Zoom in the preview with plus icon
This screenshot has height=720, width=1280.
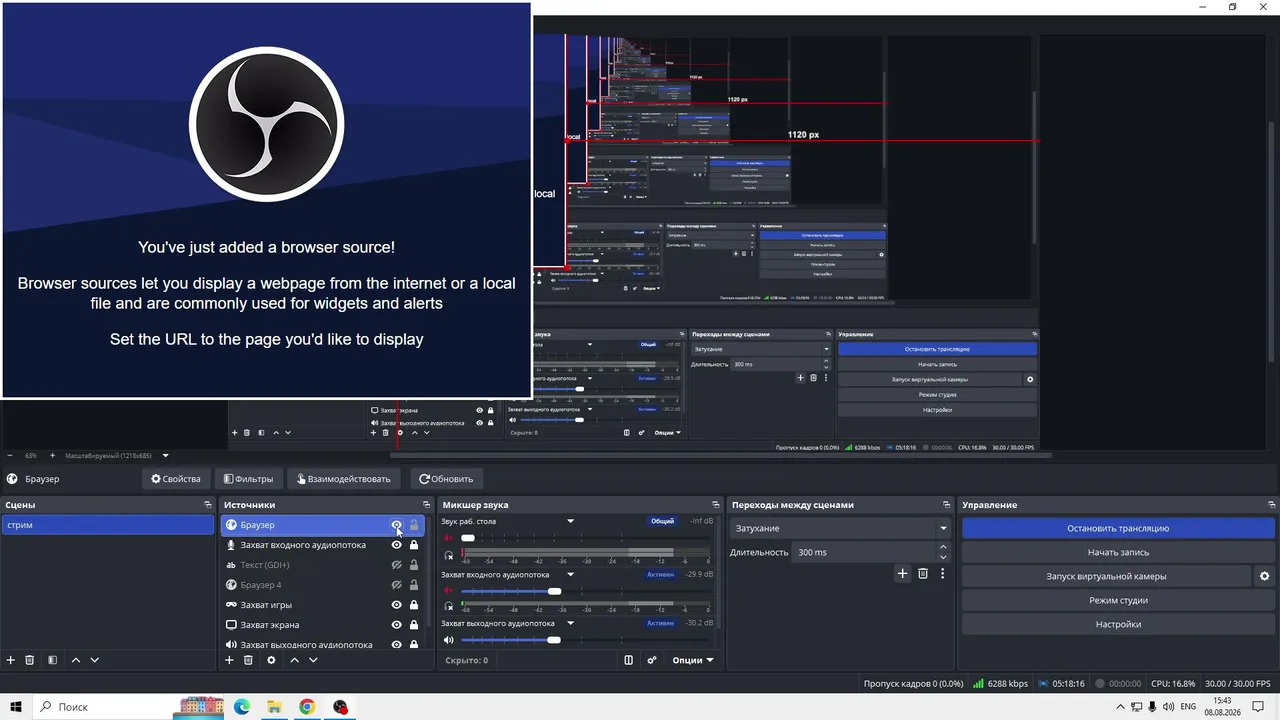click(x=53, y=455)
